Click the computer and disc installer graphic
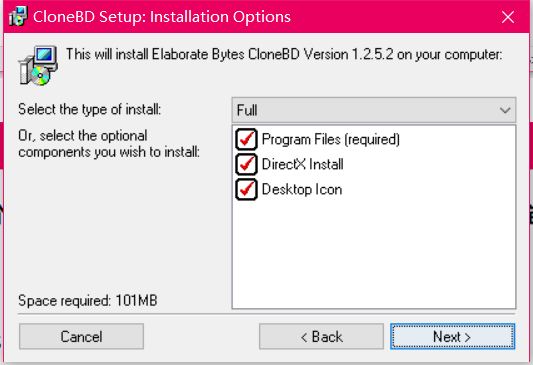Screen dimensions: 533x365 38,65
